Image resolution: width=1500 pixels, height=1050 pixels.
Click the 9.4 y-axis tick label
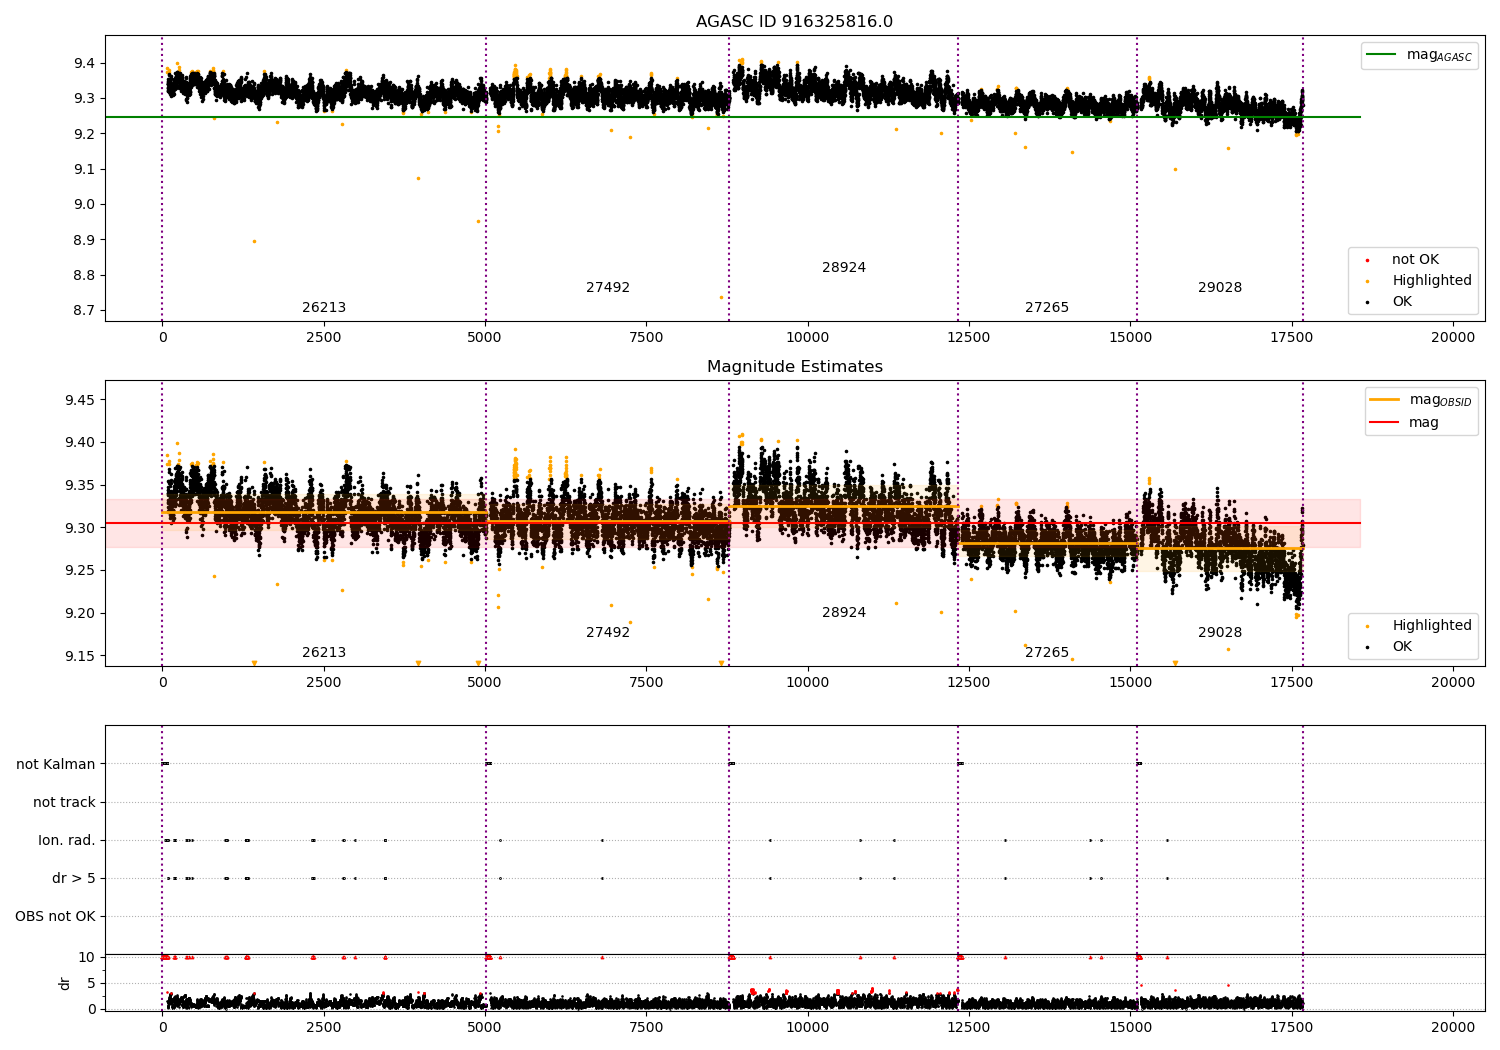coord(83,64)
